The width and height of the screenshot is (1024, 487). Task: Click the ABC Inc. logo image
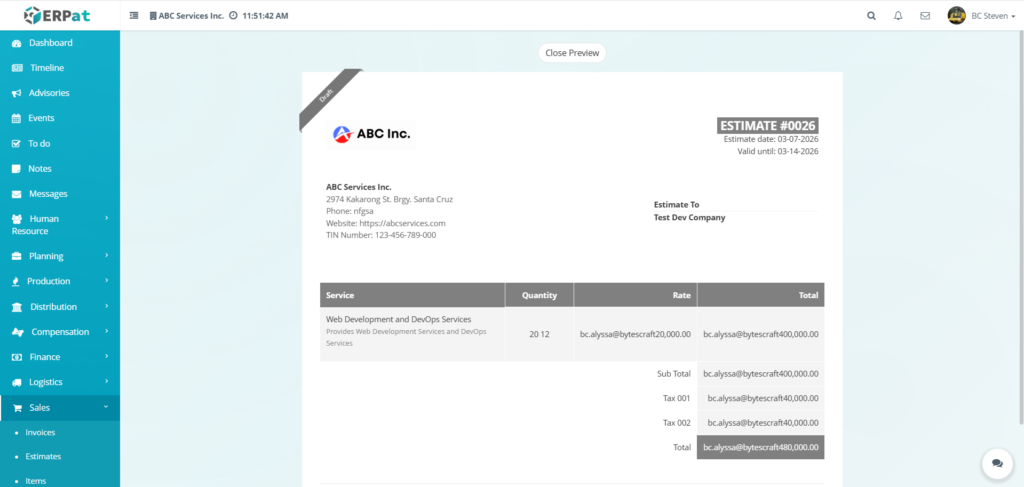pos(371,133)
